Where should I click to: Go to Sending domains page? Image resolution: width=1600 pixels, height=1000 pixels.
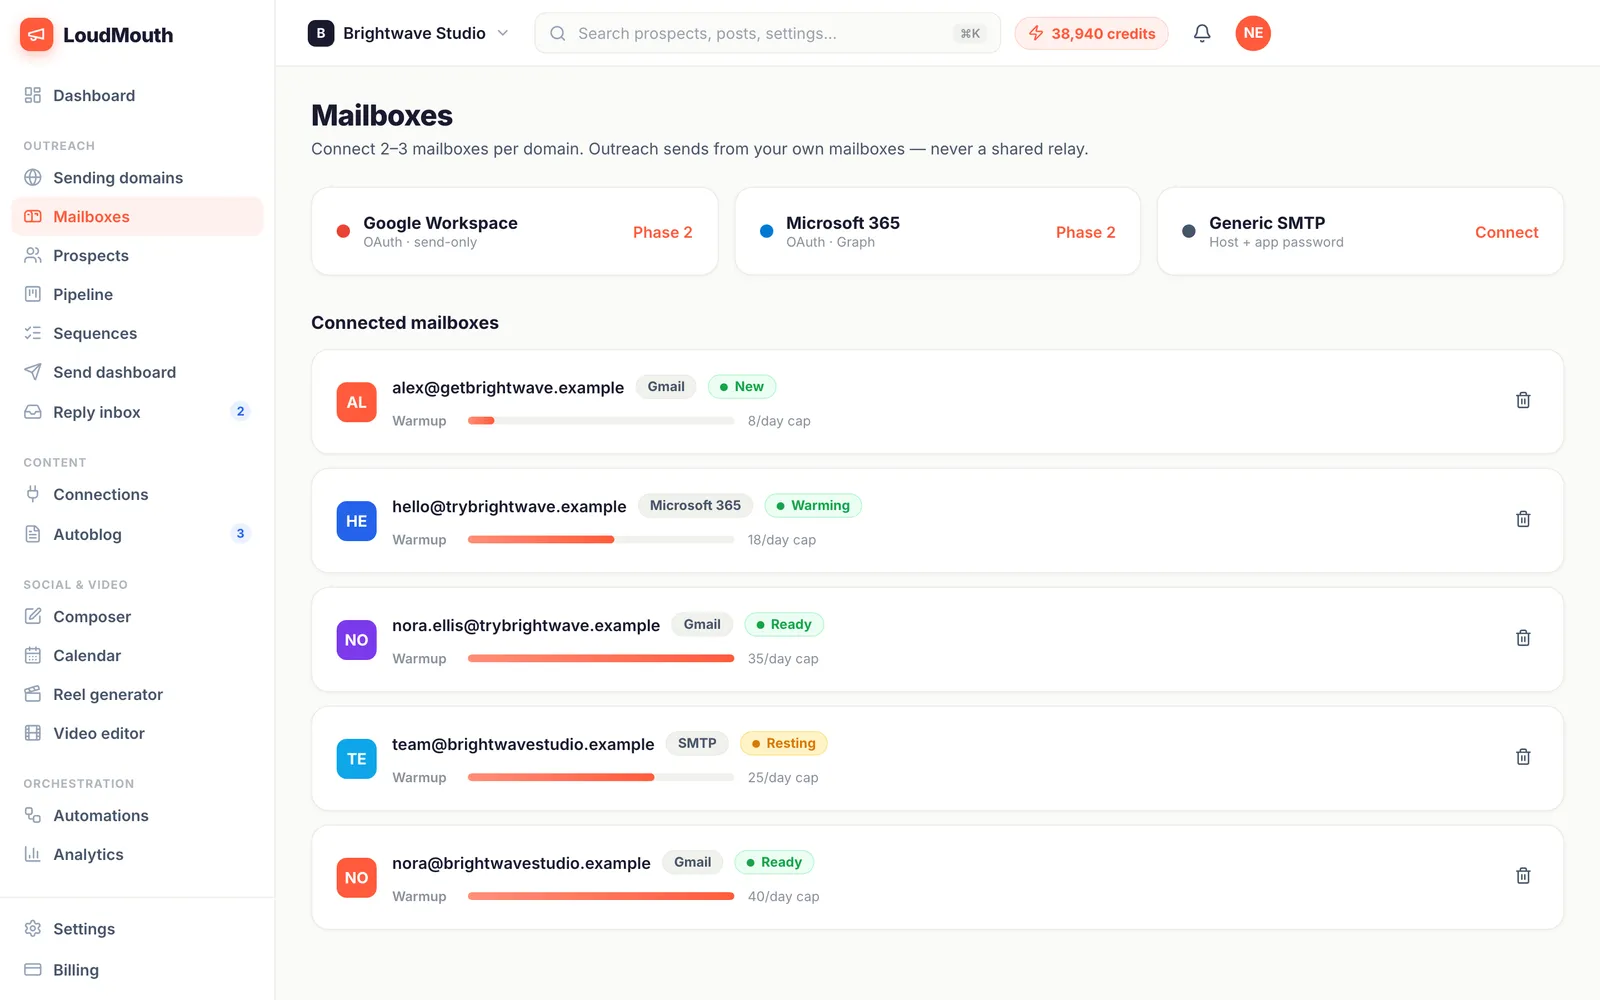[137, 177]
